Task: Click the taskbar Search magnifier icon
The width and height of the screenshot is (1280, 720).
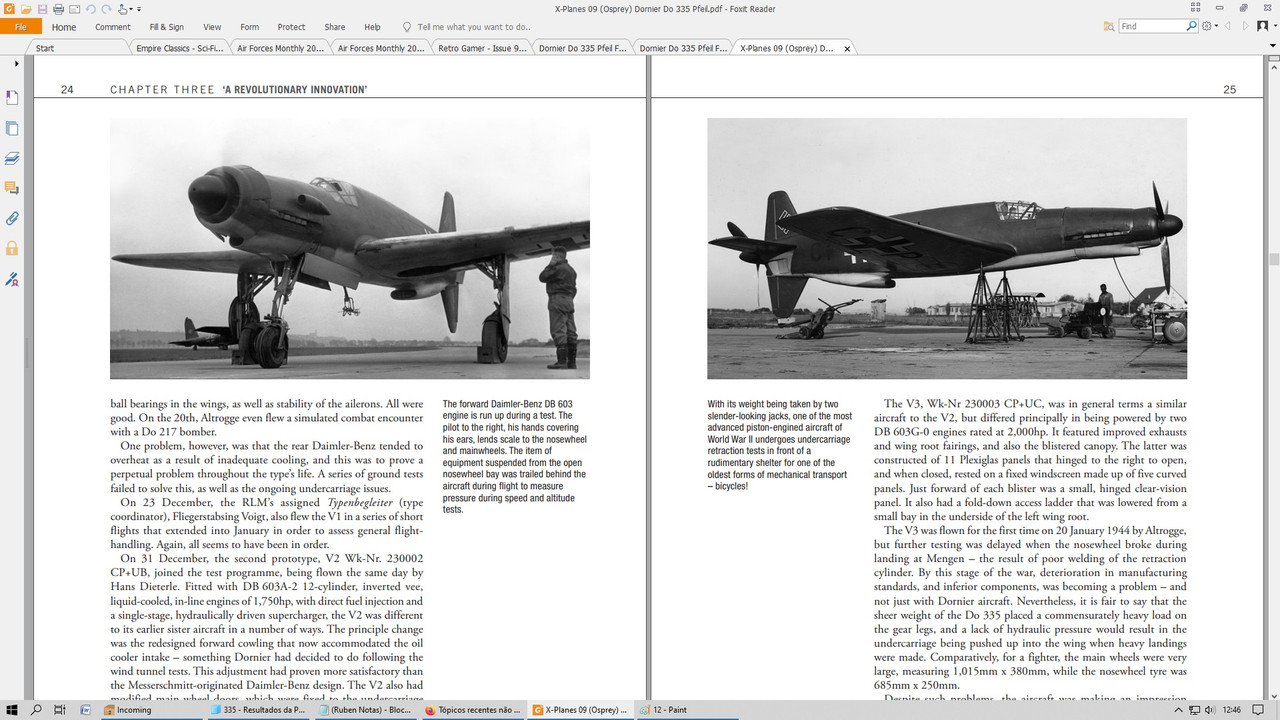Action: click(36, 710)
